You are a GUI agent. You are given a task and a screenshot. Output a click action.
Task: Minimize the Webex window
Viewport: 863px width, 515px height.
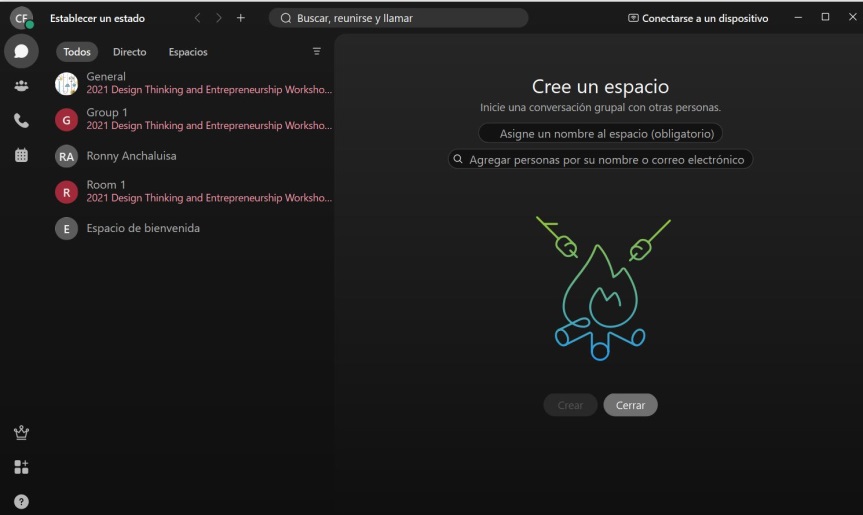tap(798, 18)
